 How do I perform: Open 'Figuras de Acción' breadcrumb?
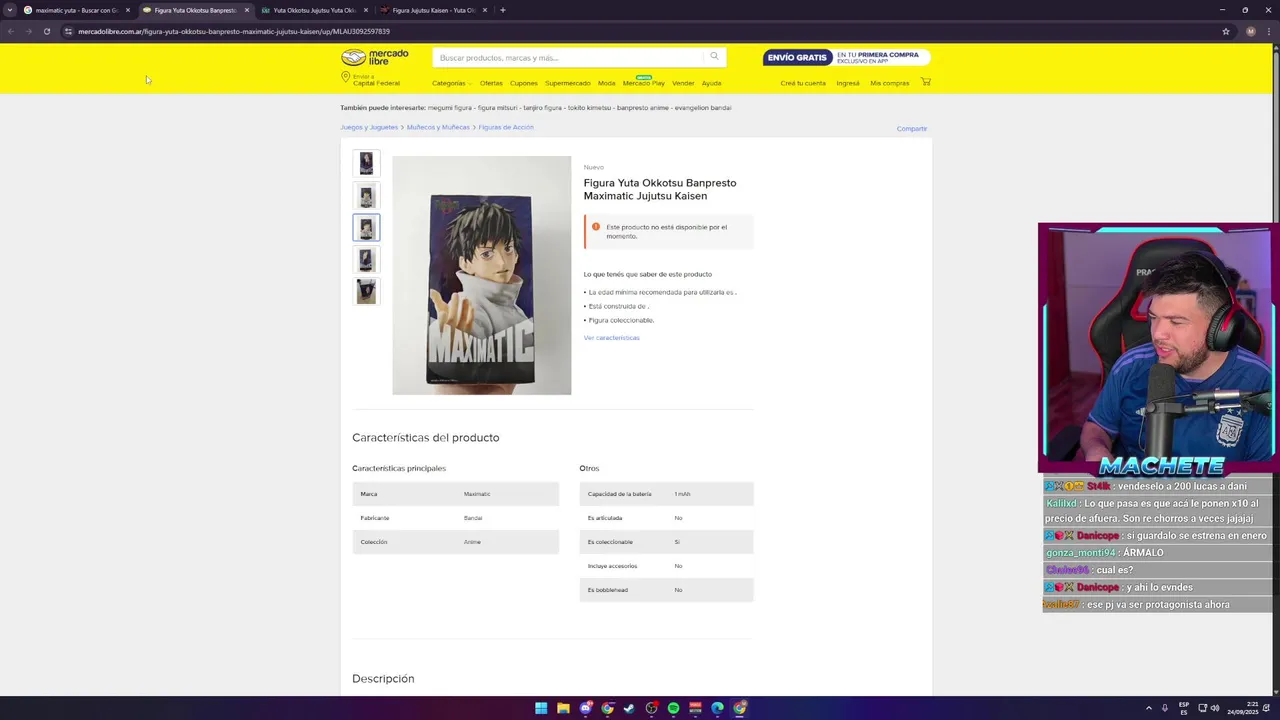(x=506, y=127)
